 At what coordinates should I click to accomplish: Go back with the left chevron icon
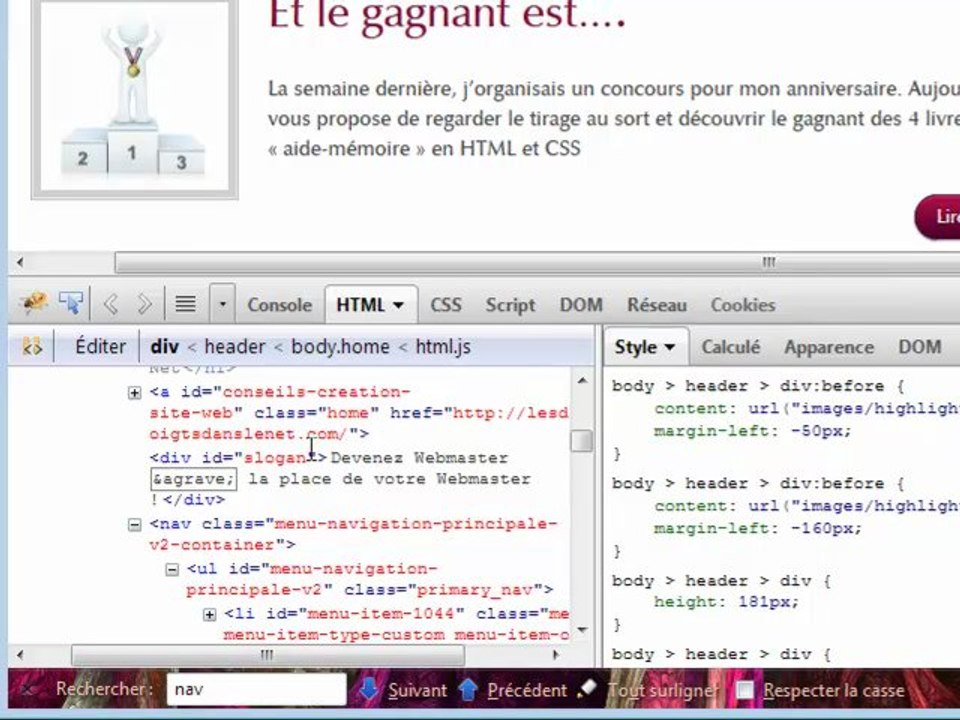click(111, 304)
